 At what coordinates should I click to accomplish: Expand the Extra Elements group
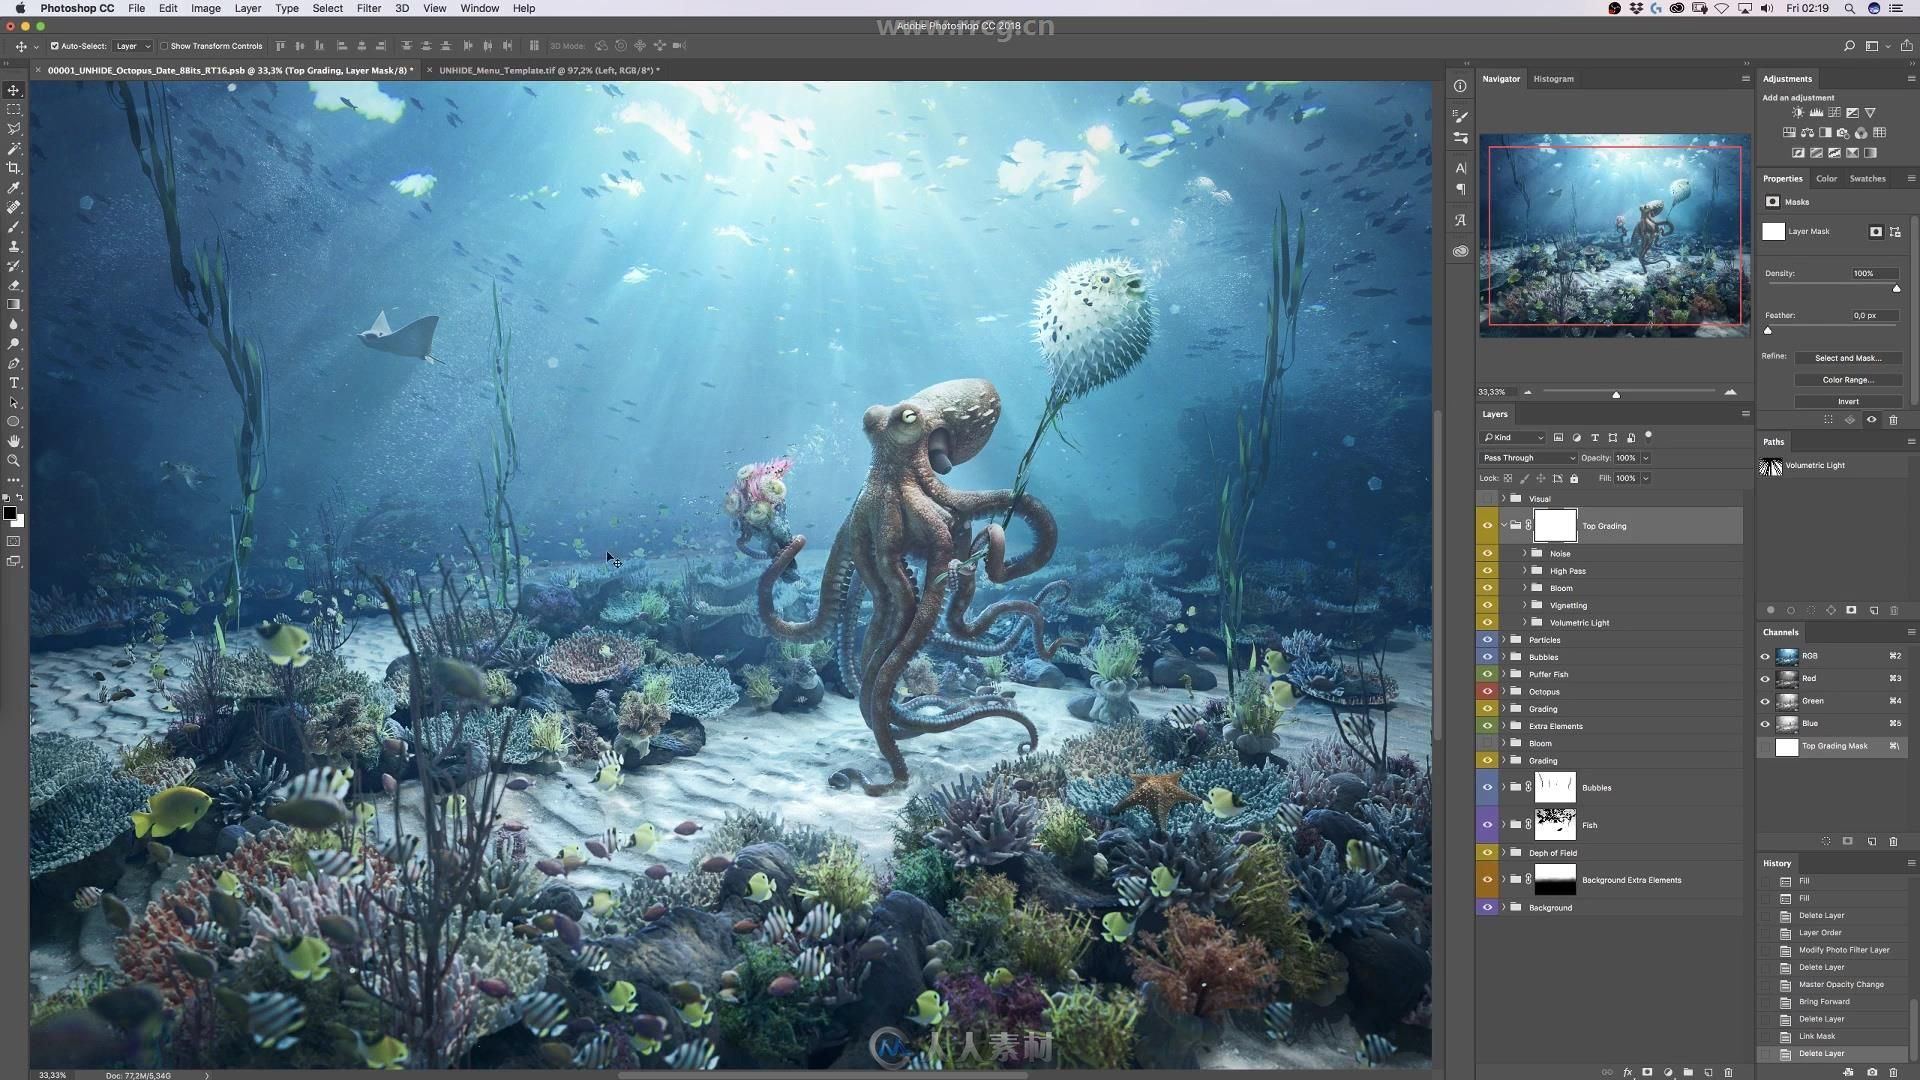click(x=1503, y=726)
